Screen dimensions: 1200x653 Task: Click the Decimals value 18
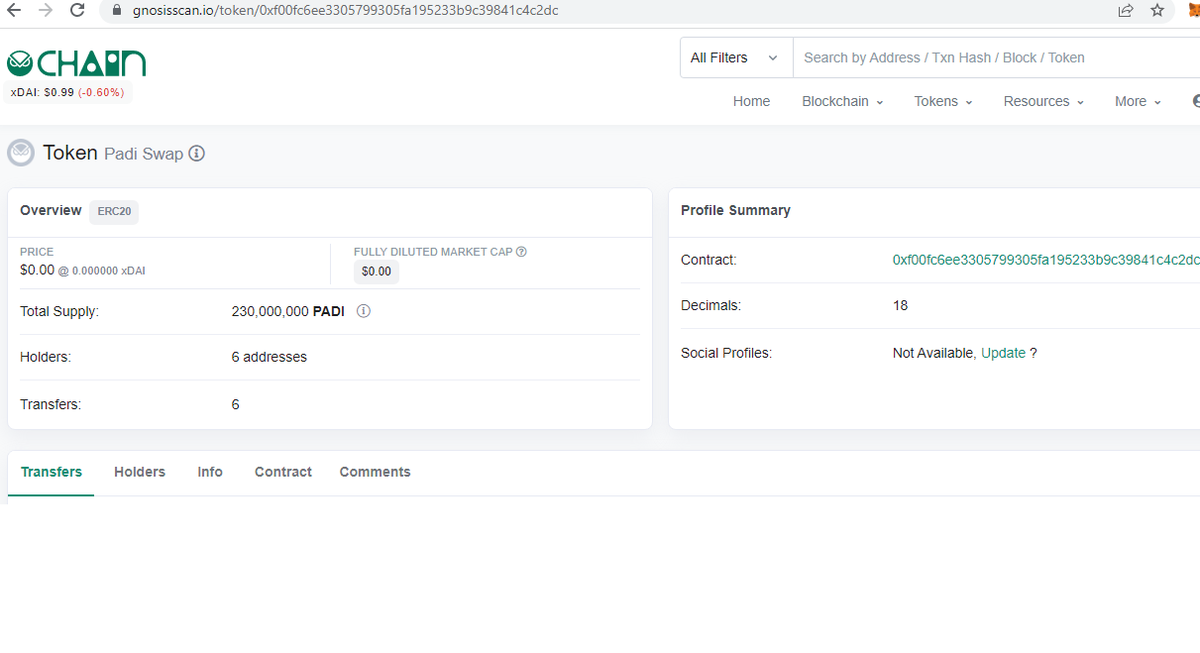click(900, 306)
